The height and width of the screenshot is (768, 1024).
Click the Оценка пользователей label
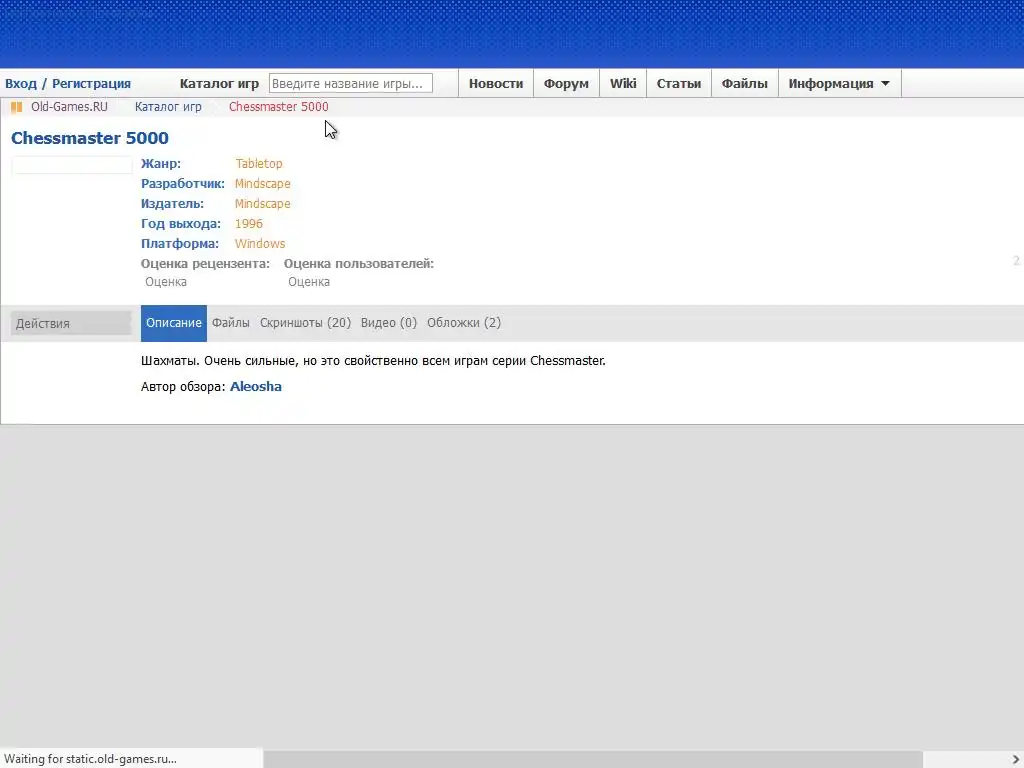tap(359, 264)
